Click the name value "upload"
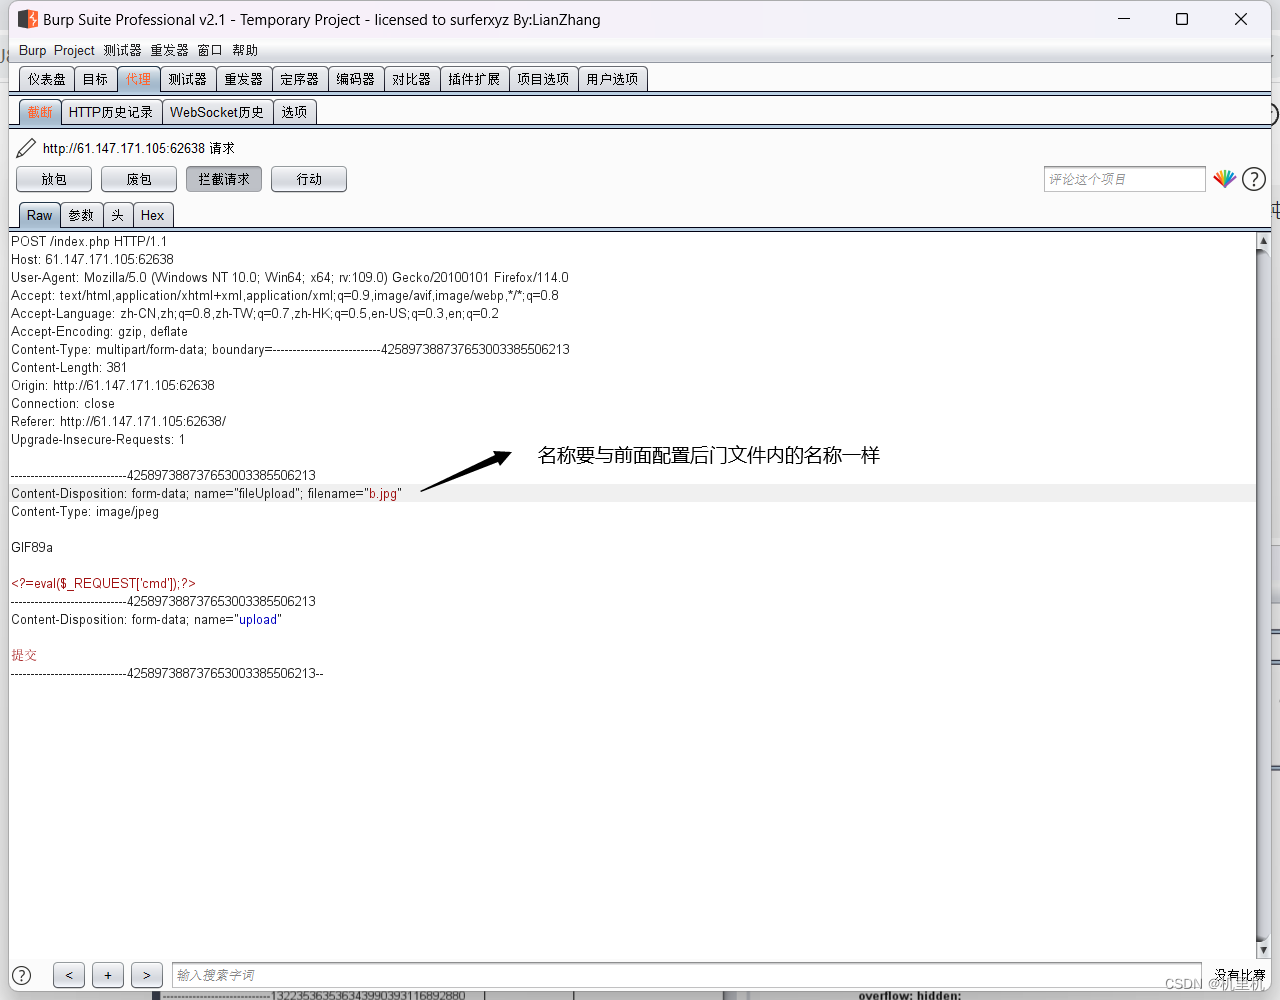 pos(258,619)
